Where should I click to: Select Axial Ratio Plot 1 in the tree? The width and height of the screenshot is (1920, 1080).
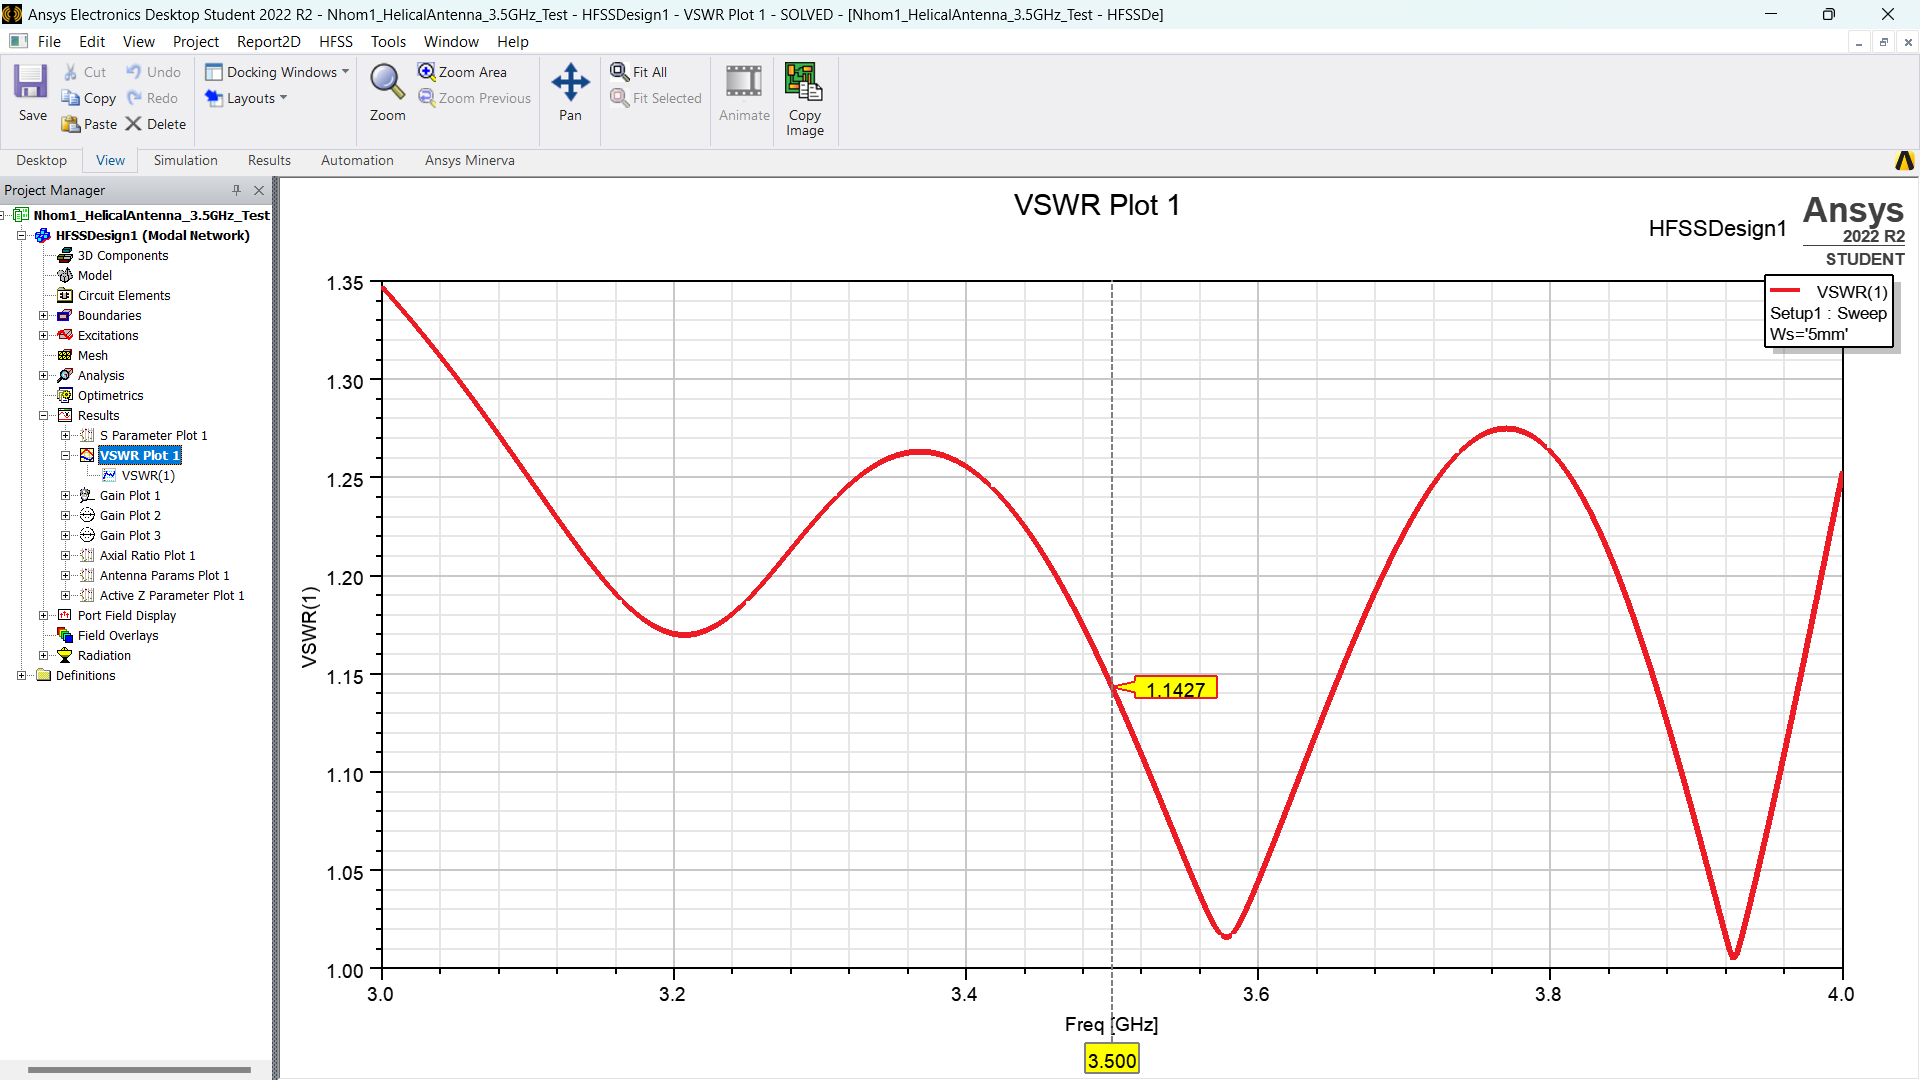147,555
